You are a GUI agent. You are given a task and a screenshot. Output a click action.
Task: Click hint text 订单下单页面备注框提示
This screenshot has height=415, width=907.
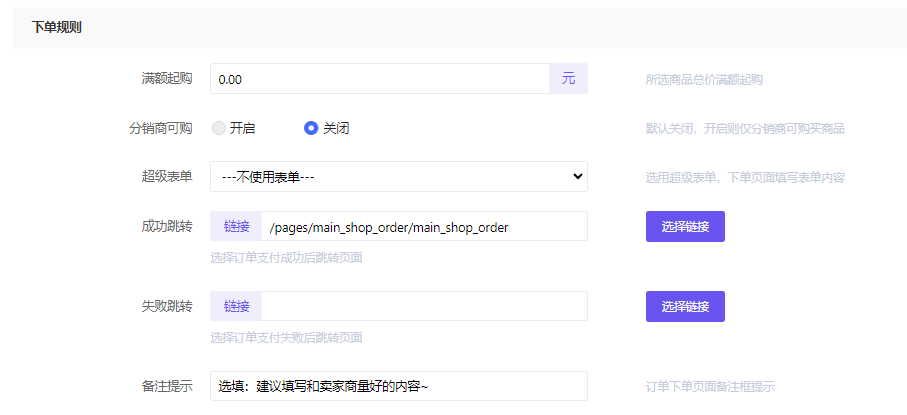tap(710, 387)
